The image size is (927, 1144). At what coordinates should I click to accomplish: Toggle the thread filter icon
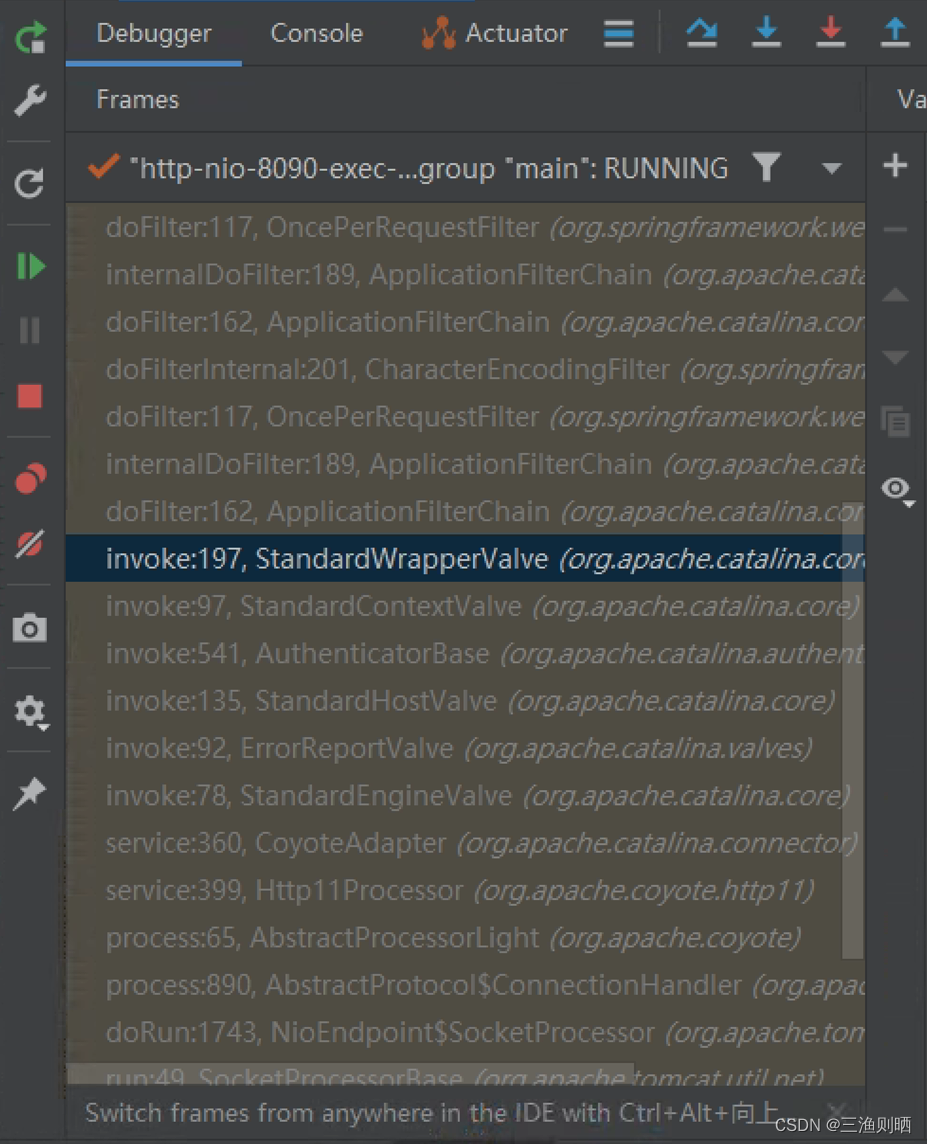[x=767, y=168]
